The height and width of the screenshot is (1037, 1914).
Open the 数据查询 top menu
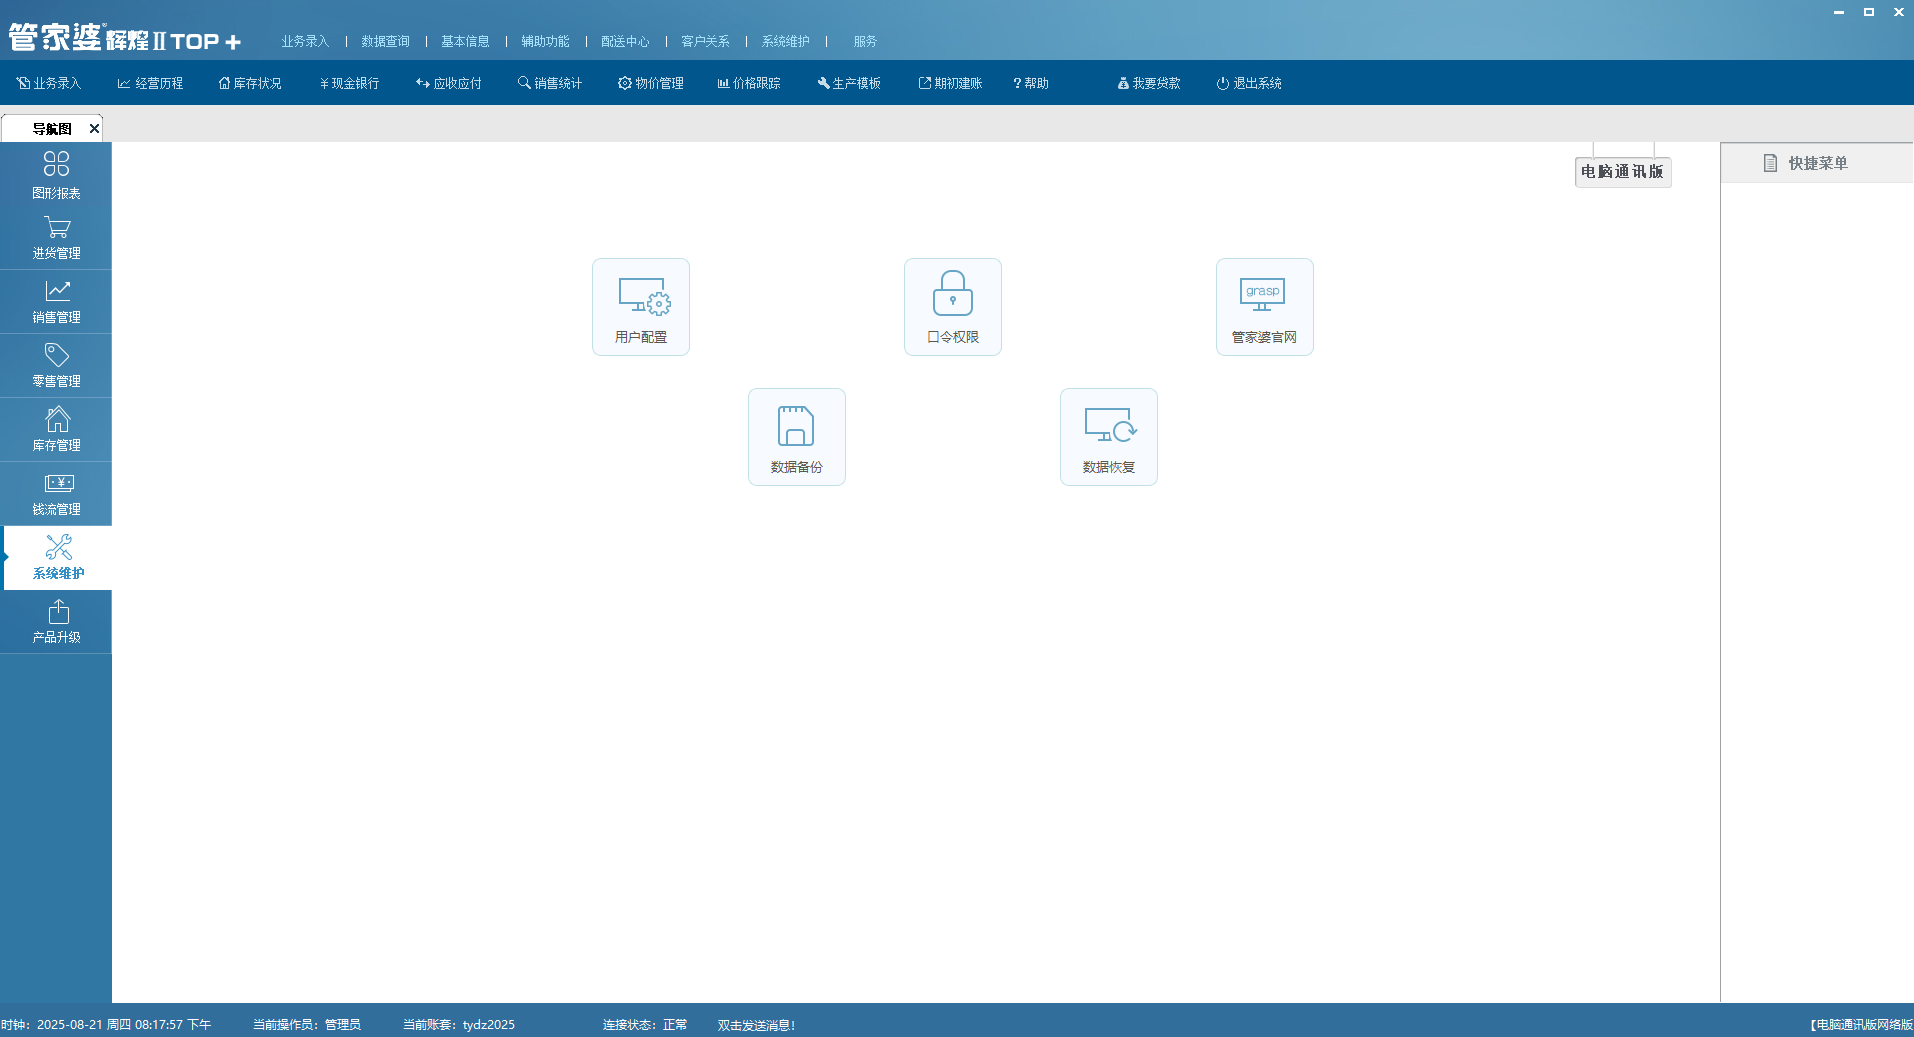(x=385, y=41)
